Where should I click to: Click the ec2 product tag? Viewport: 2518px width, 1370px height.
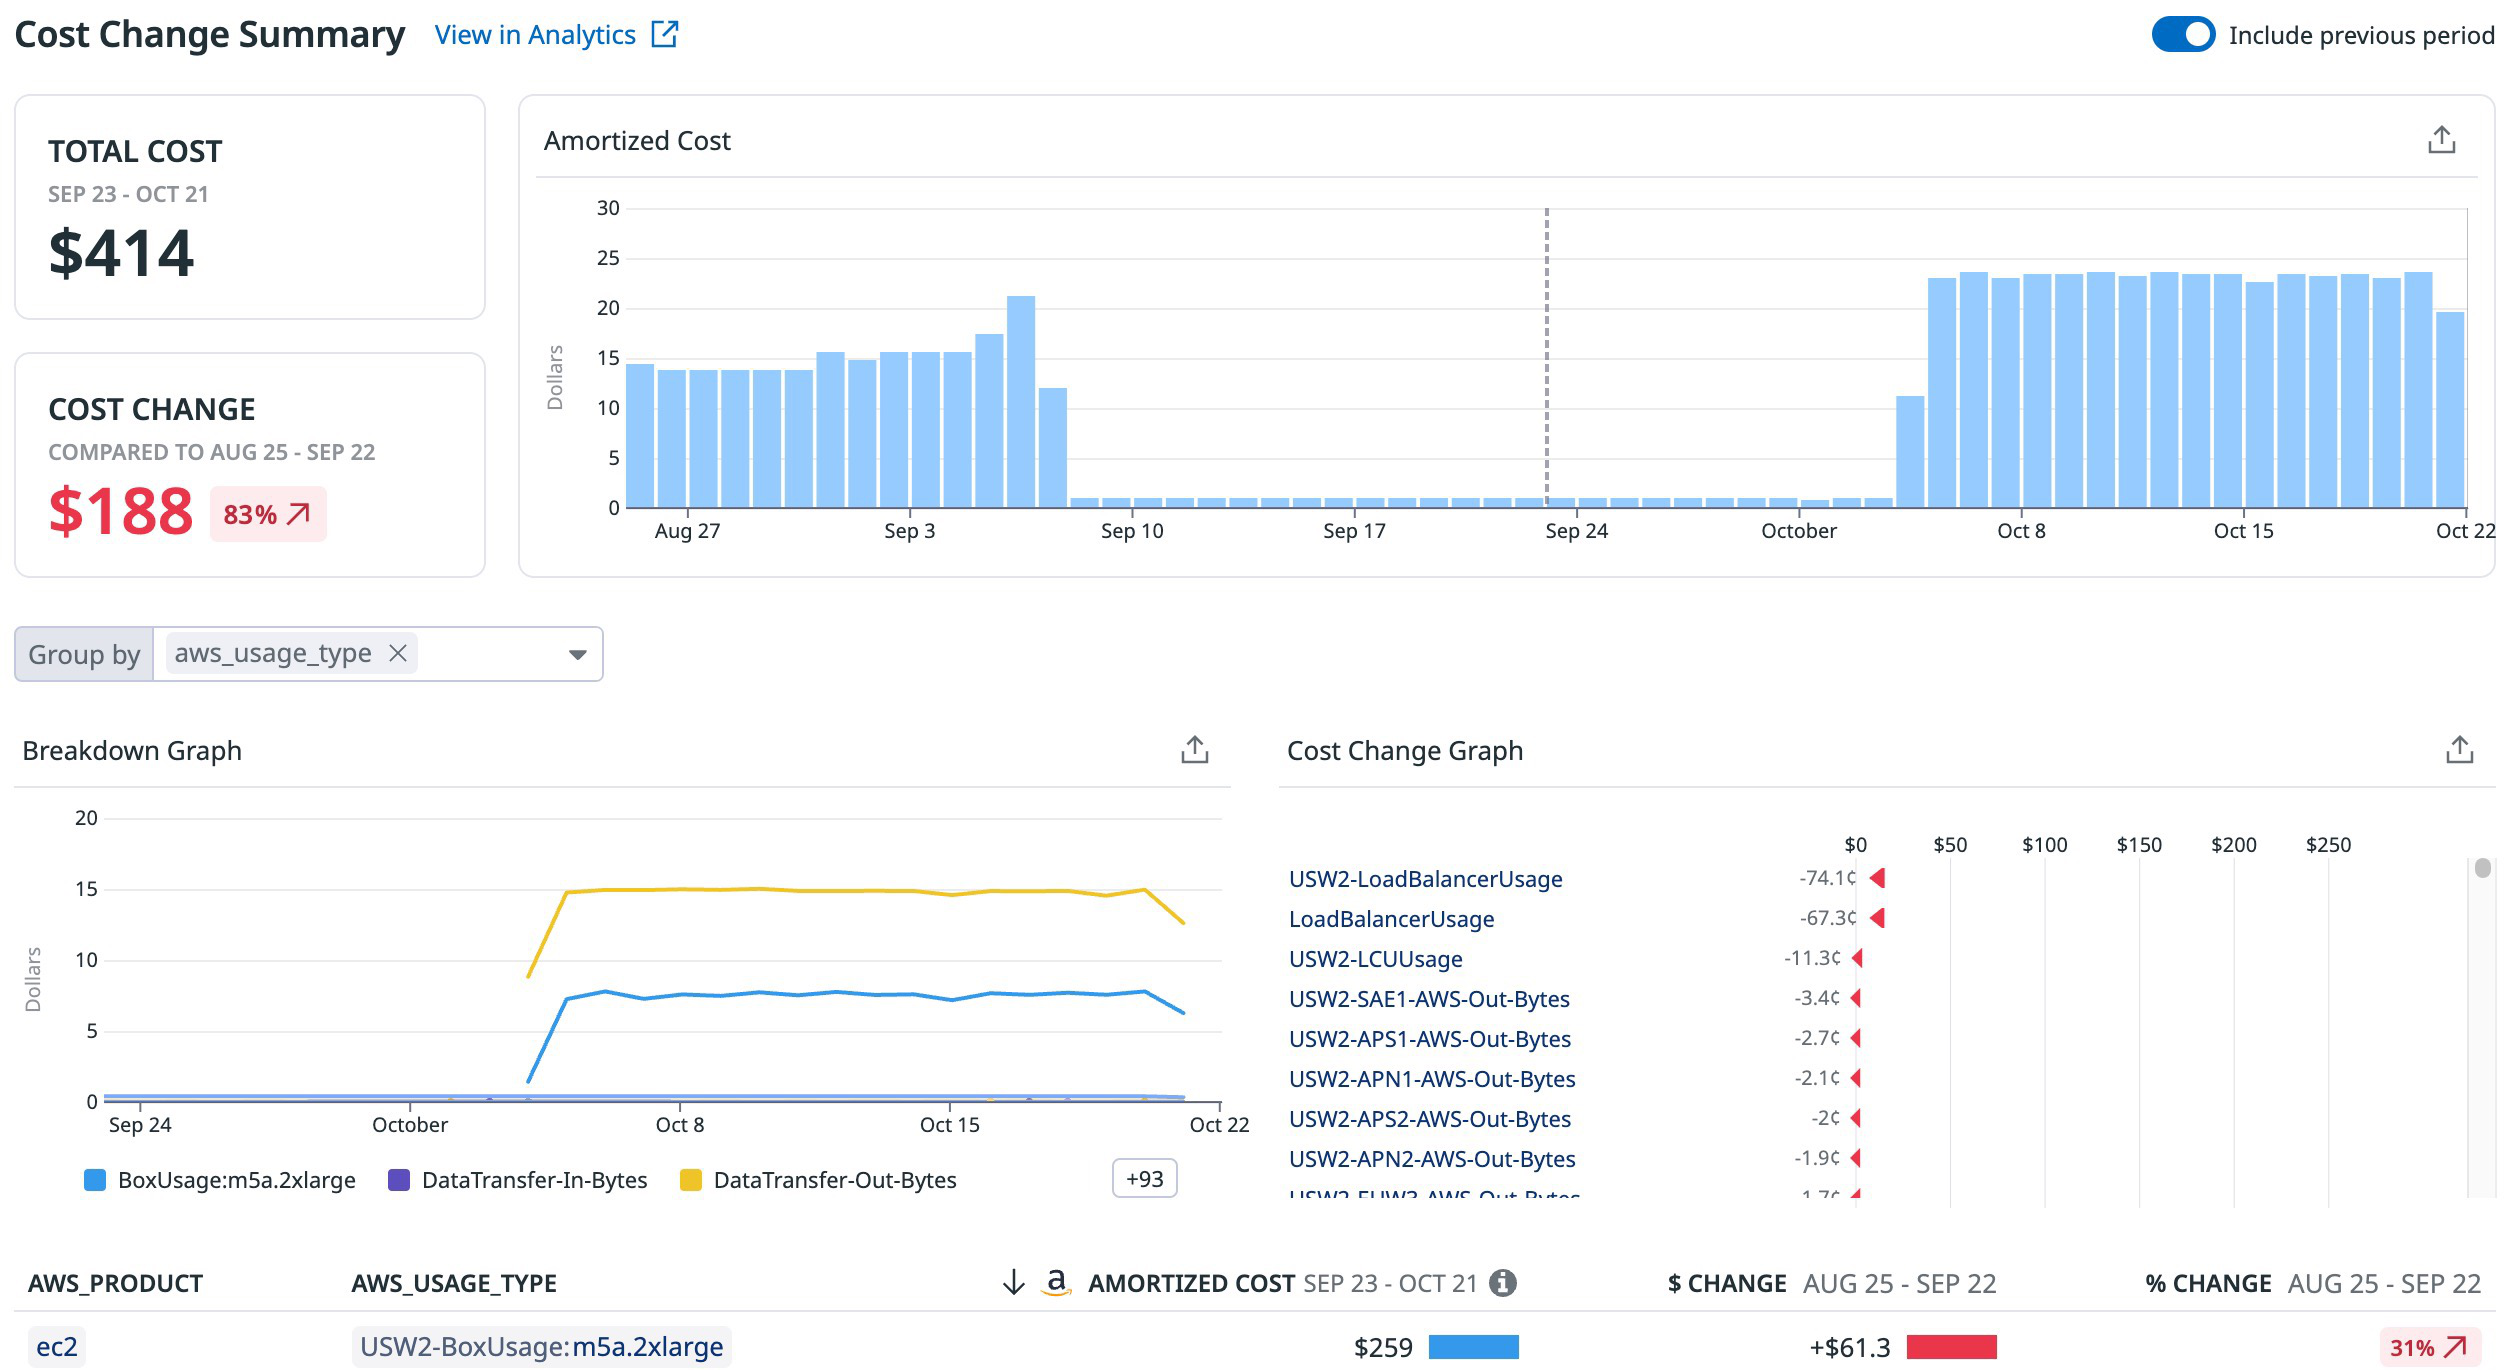pyautogui.click(x=56, y=1347)
